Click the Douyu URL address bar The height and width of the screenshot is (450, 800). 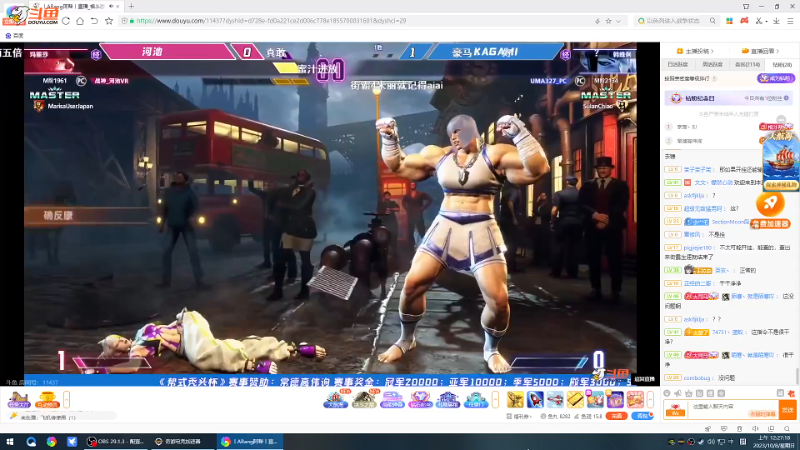[357, 21]
